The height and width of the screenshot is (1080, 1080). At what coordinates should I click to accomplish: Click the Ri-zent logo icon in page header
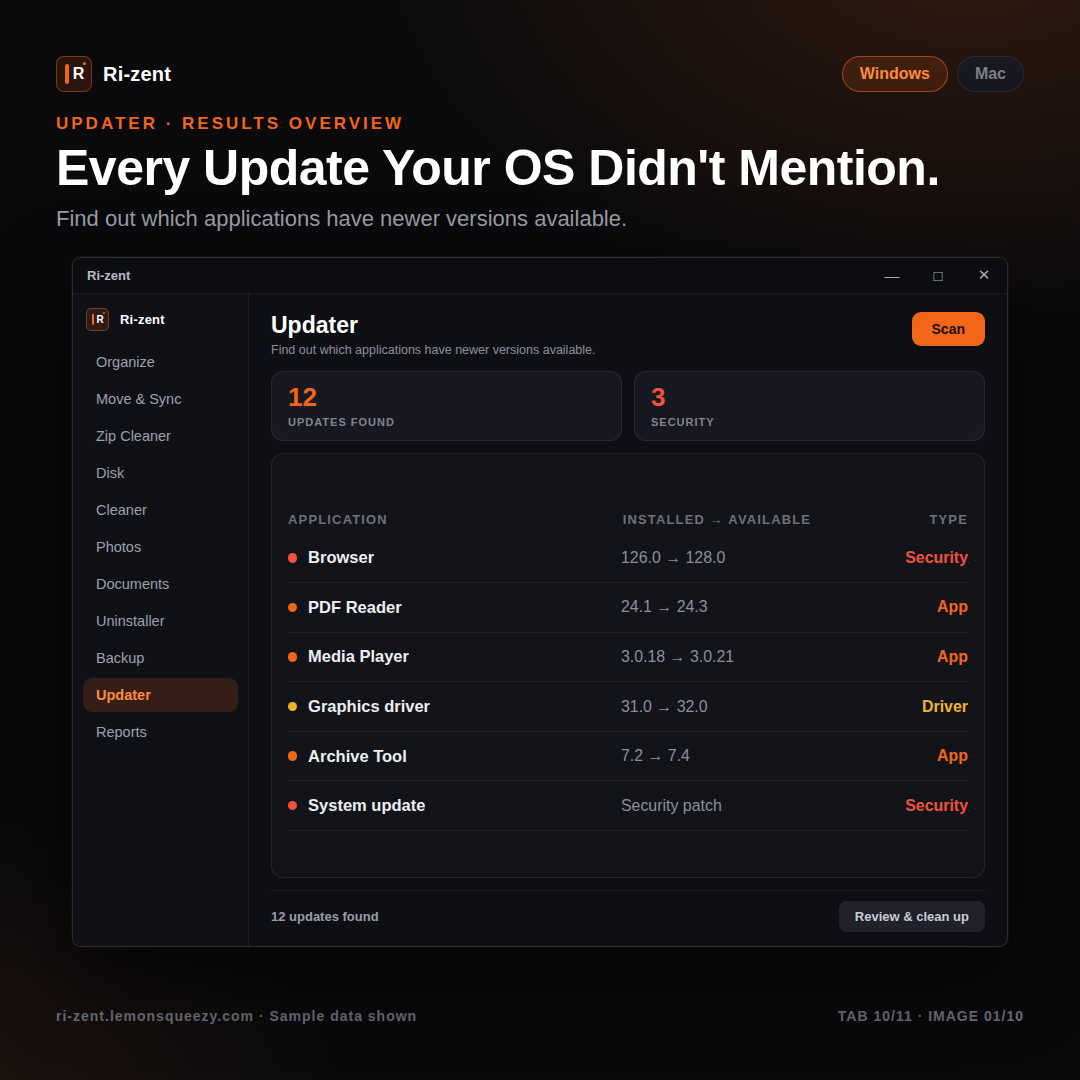click(74, 74)
